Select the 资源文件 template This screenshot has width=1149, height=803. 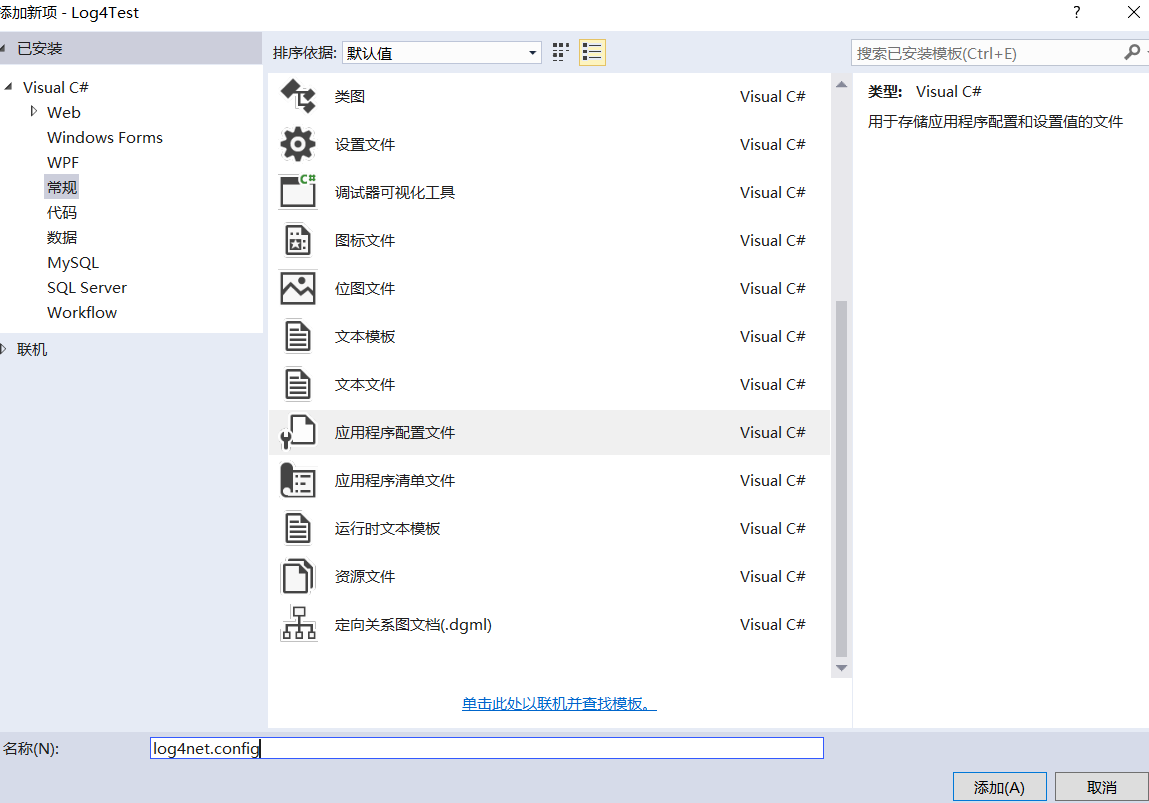[362, 576]
